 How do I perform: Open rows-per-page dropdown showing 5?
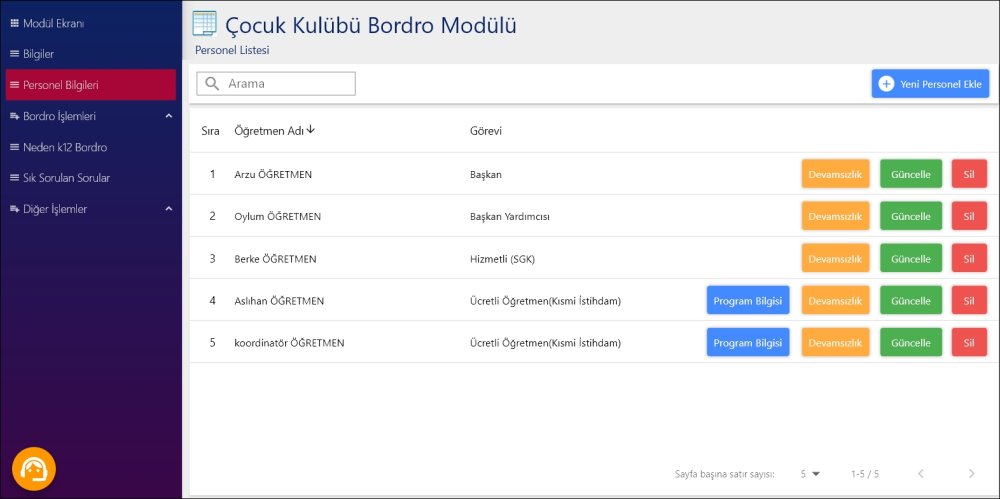810,474
